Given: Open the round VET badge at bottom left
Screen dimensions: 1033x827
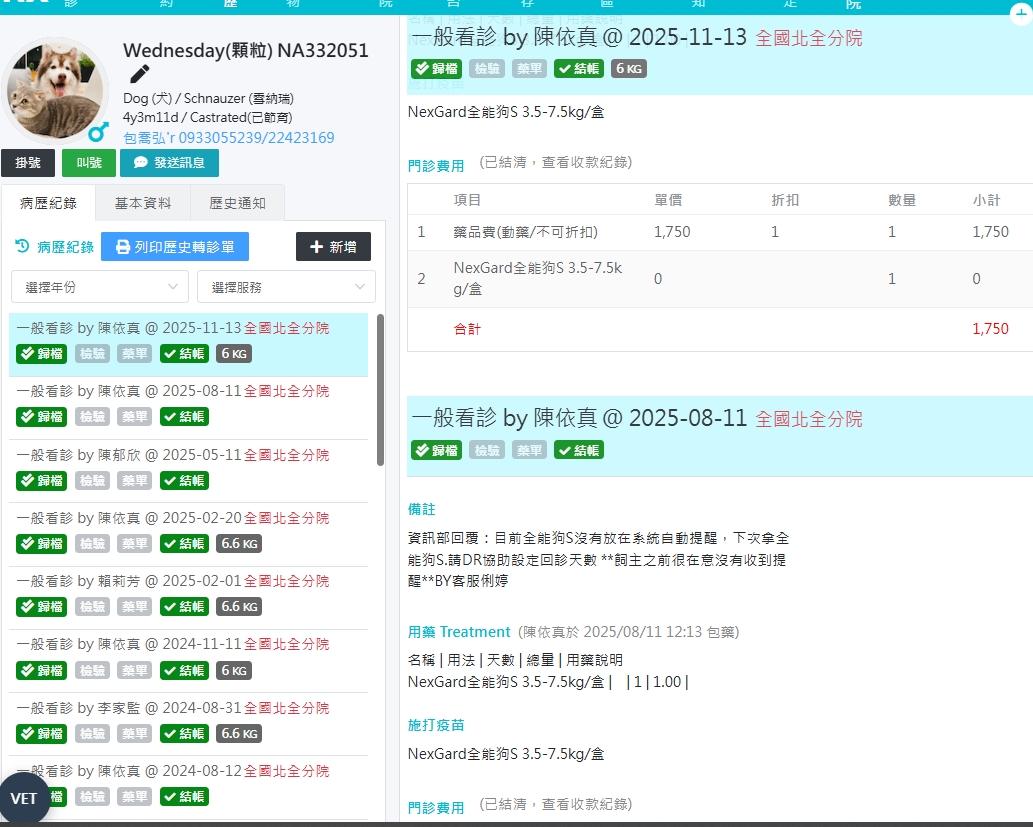Looking at the screenshot, I should point(24,798).
